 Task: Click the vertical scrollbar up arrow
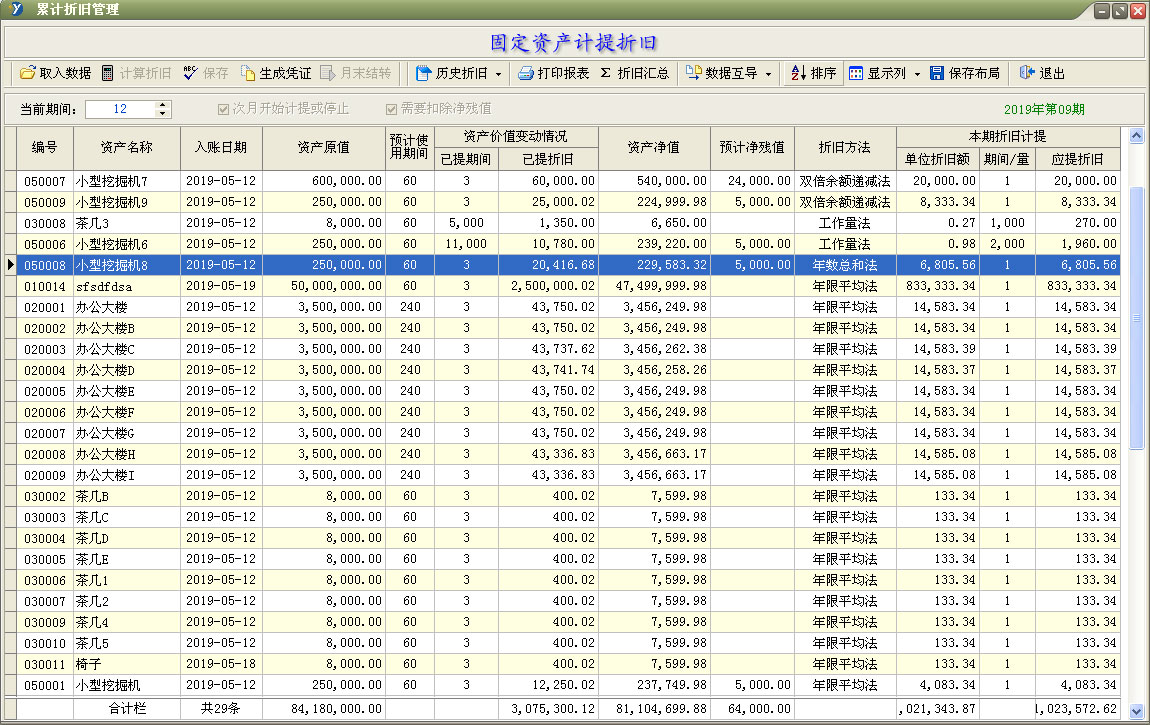click(x=1136, y=136)
